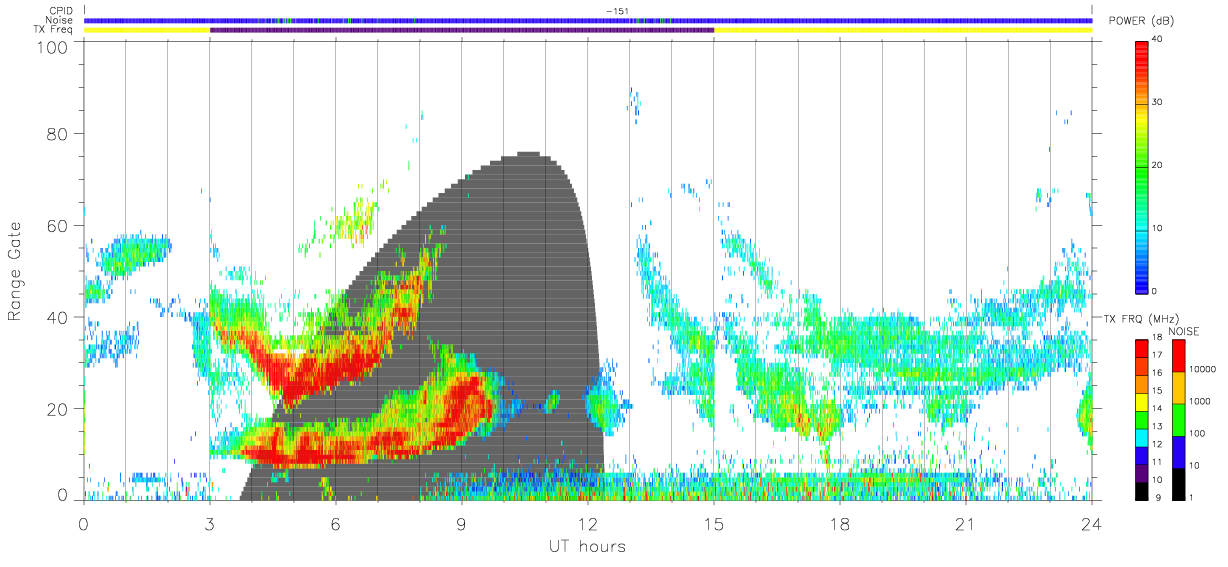Click the purple section of TX Freq strip
The width and height of the screenshot is (1228, 567).
click(462, 30)
